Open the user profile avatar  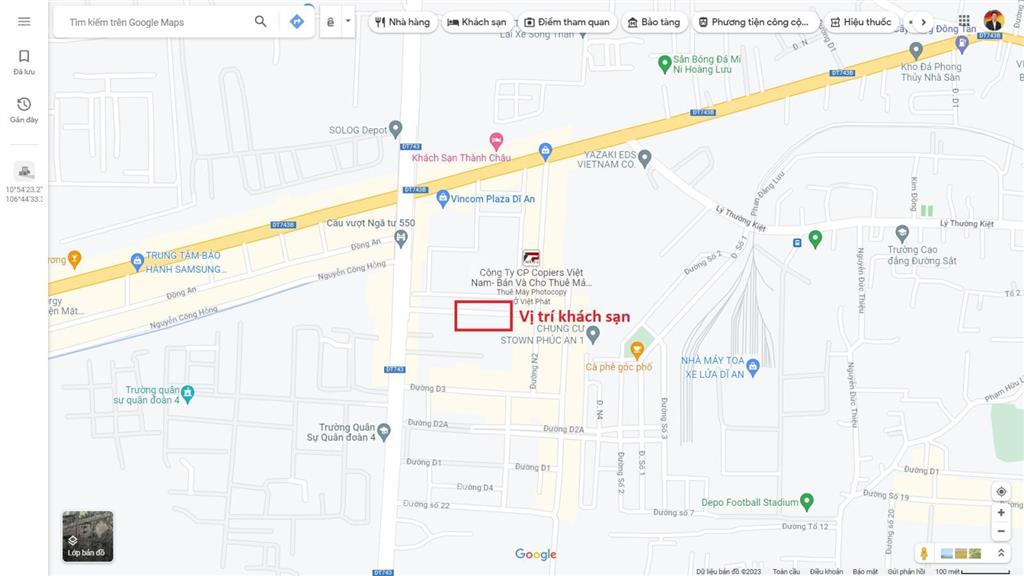point(994,21)
